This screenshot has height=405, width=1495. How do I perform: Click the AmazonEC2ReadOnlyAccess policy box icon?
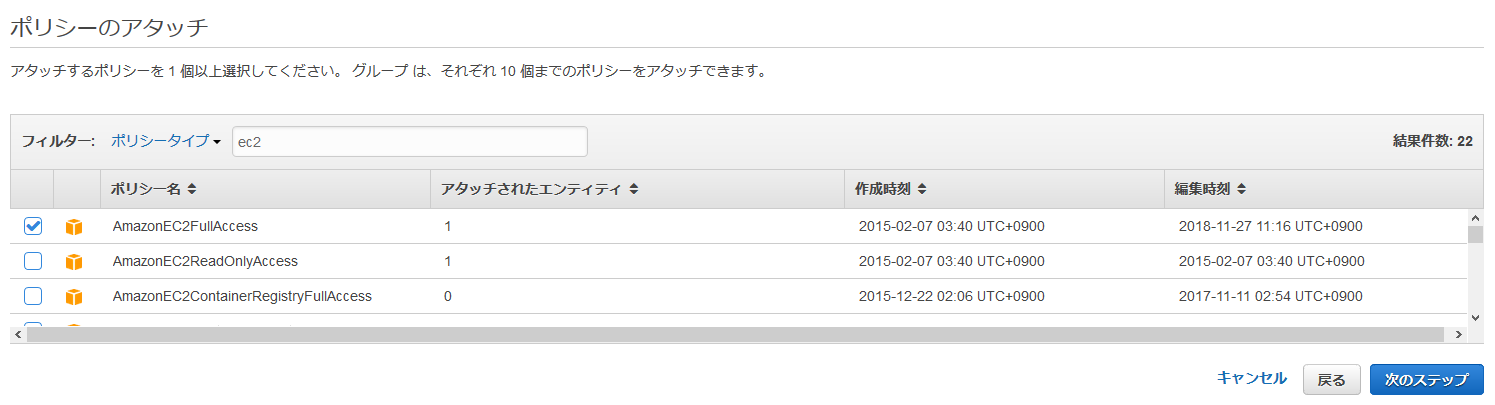73,262
